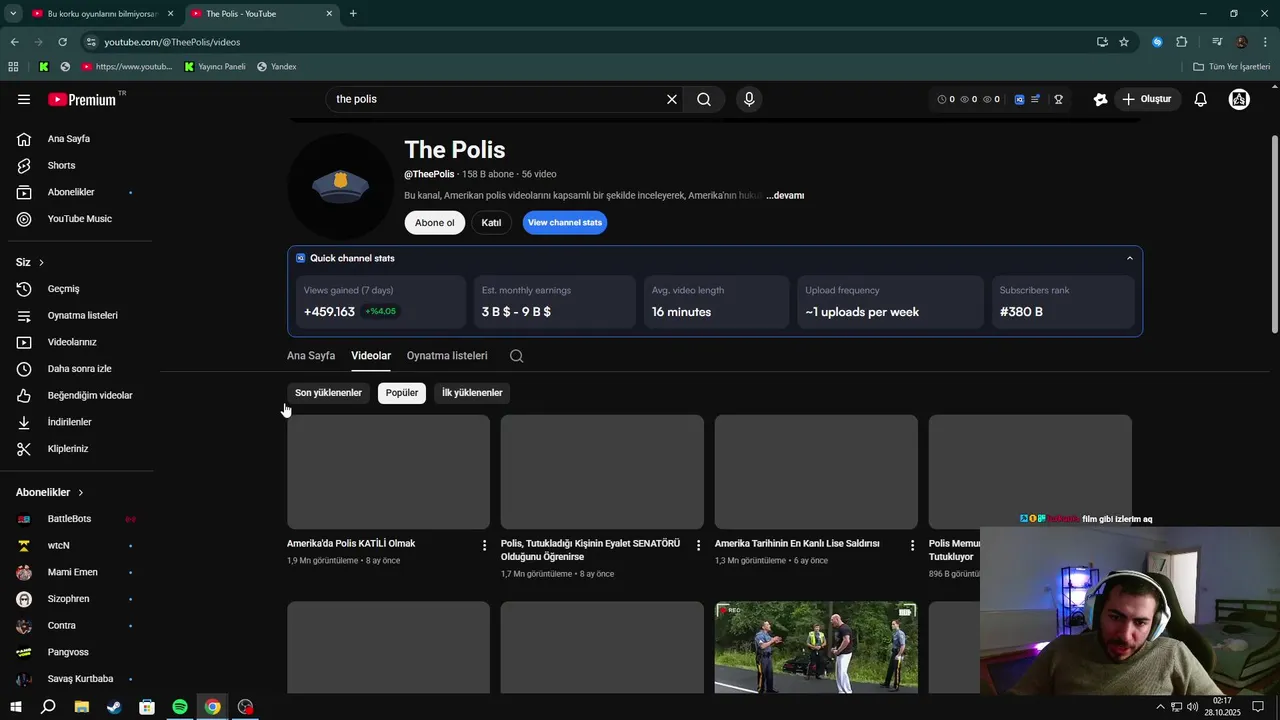The width and height of the screenshot is (1280, 720).
Task: Switch to the channel Ana Sayfa tab
Action: pyautogui.click(x=311, y=356)
